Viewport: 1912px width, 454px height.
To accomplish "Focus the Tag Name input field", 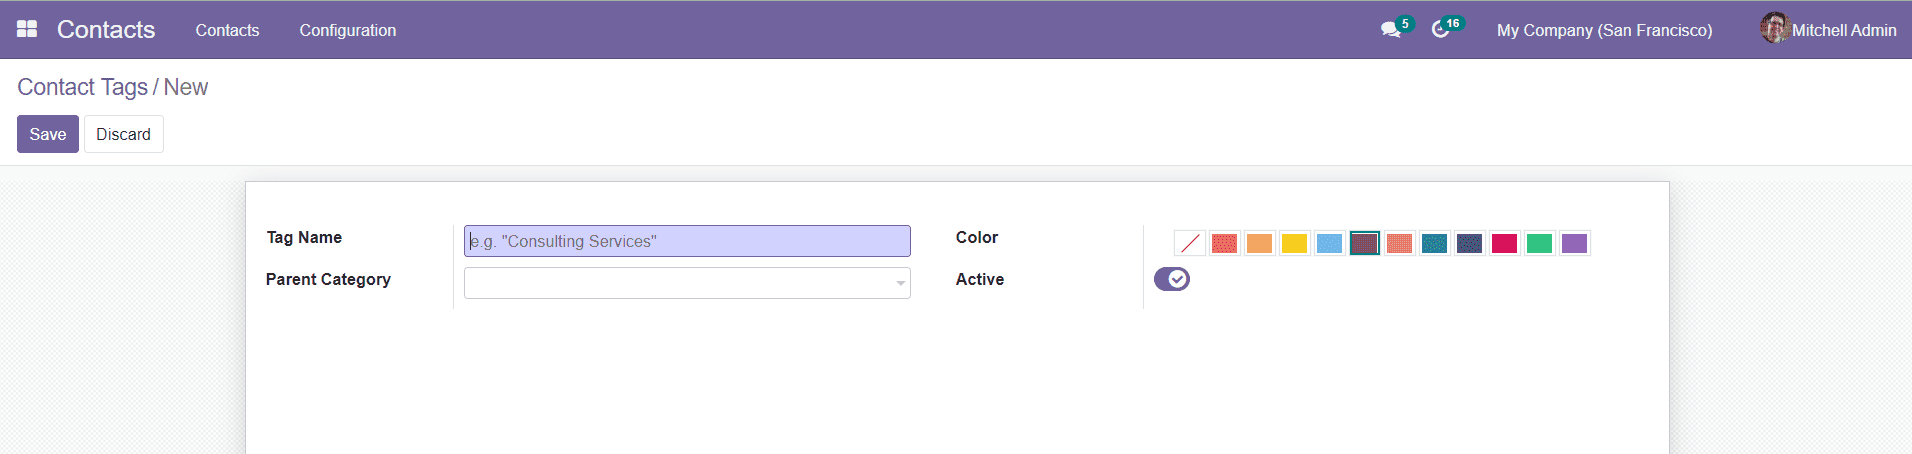I will 687,241.
